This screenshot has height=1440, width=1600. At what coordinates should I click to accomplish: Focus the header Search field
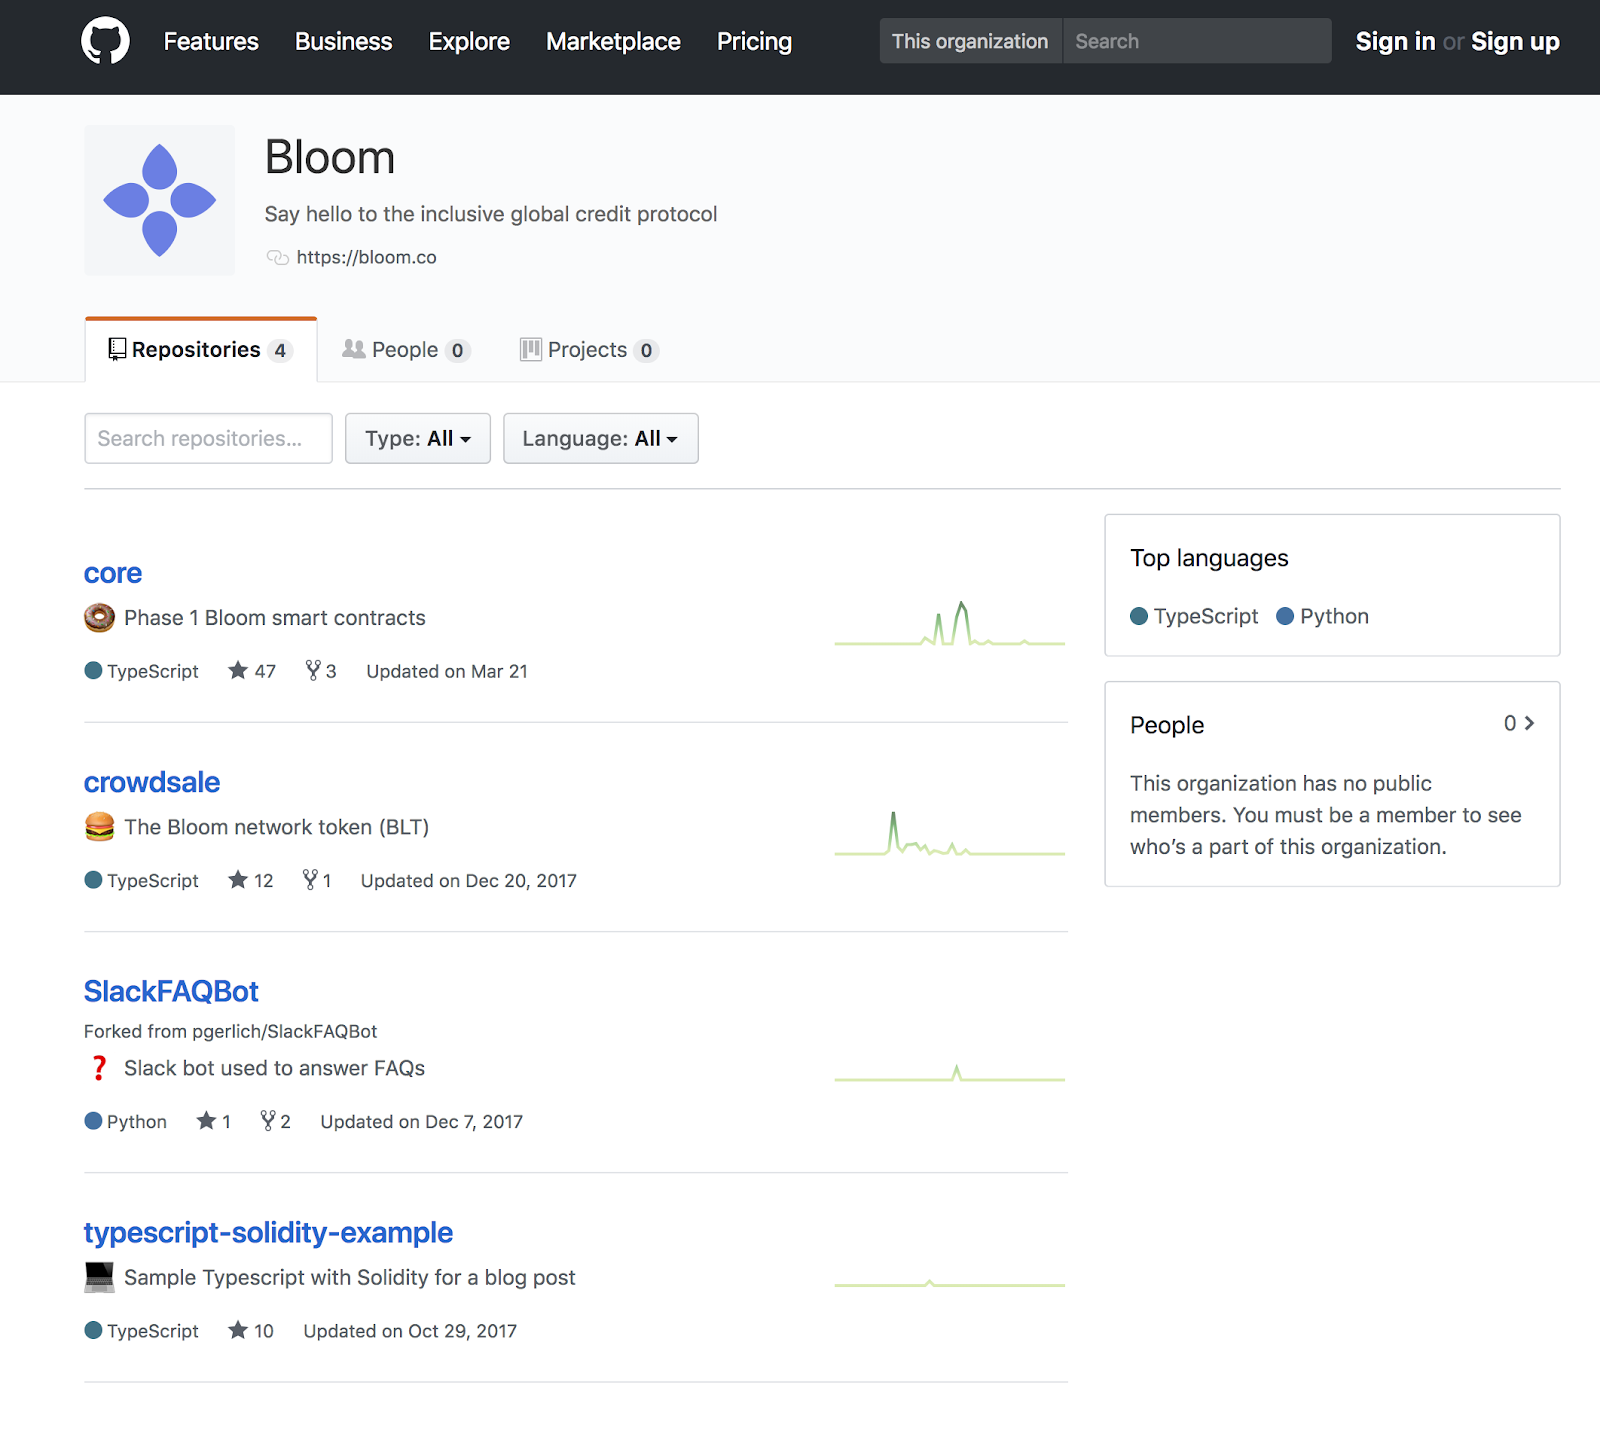[1197, 41]
